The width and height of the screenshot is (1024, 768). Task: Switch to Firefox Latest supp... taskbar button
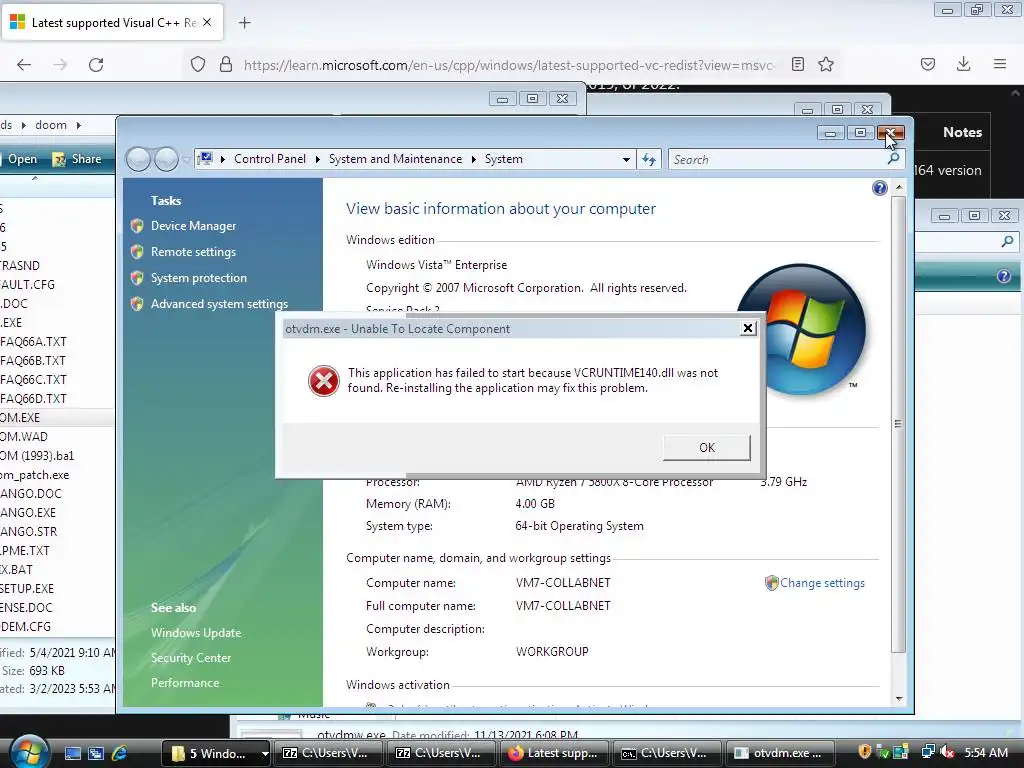click(553, 753)
